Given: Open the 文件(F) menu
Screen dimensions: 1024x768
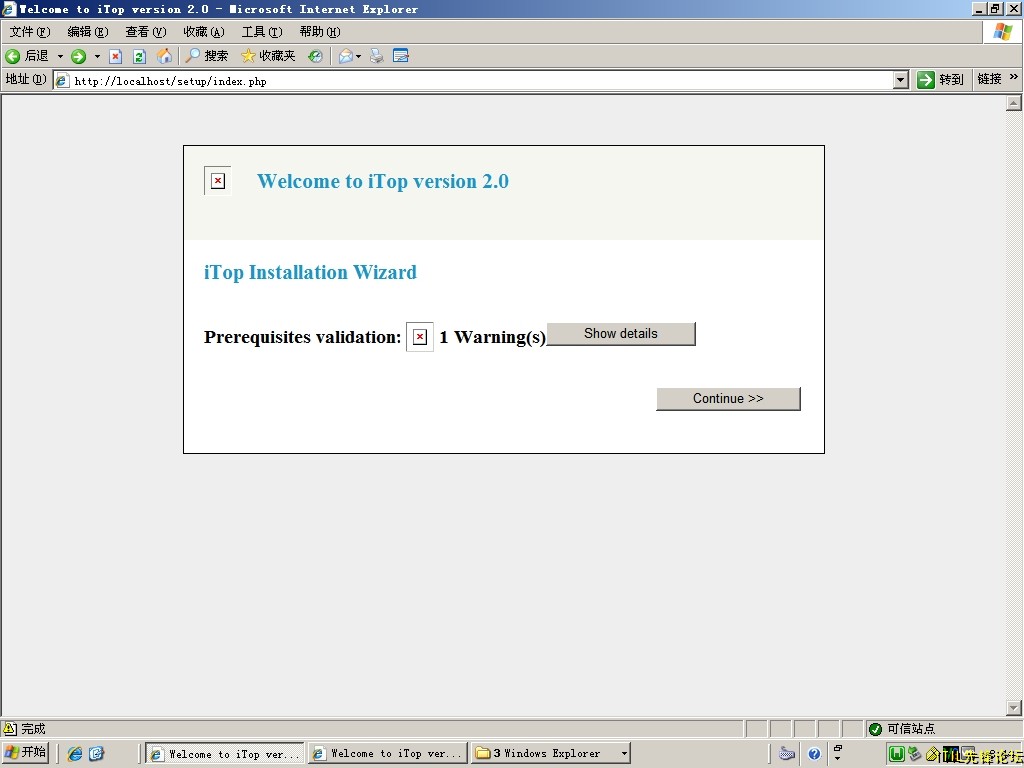Looking at the screenshot, I should 30,32.
